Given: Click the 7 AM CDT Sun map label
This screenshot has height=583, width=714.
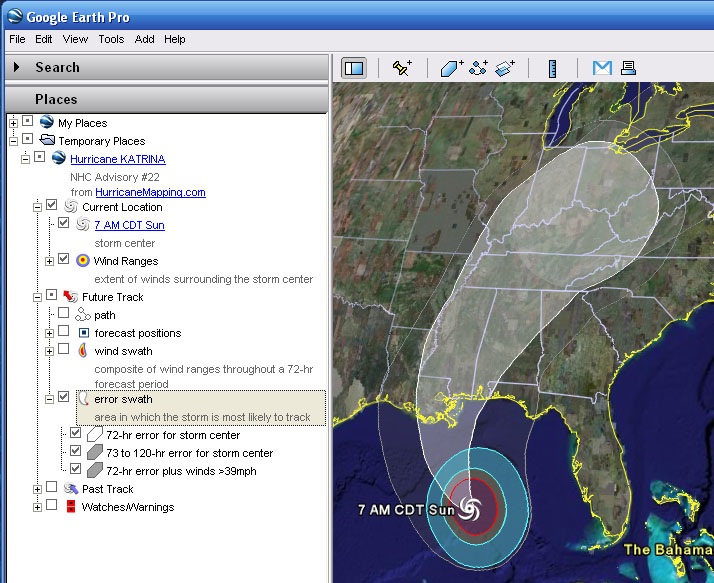Looking at the screenshot, I should coord(406,509).
